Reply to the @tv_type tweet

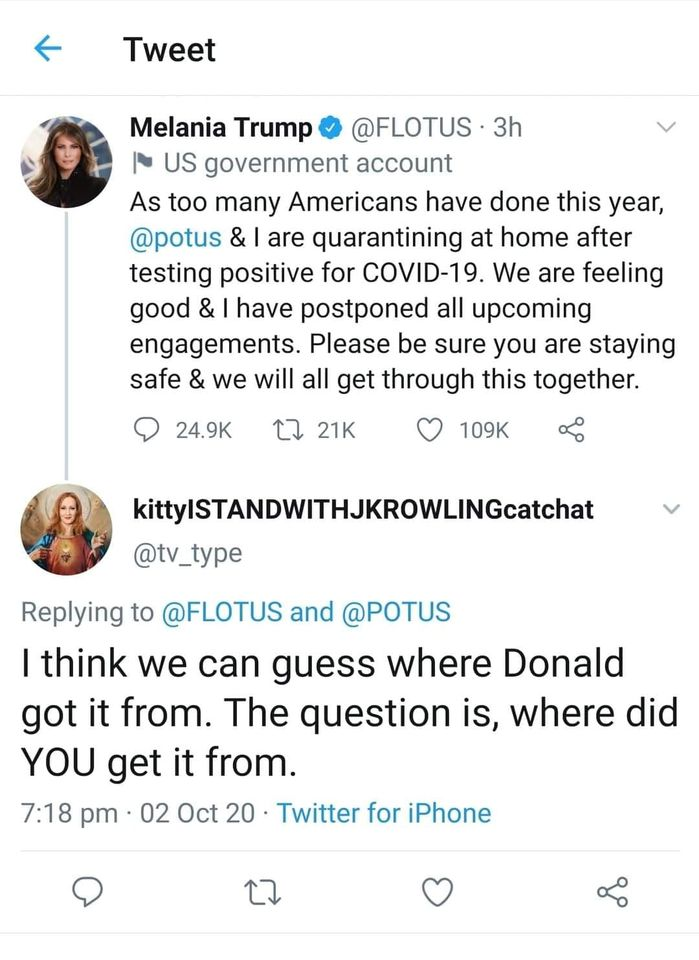pos(88,890)
